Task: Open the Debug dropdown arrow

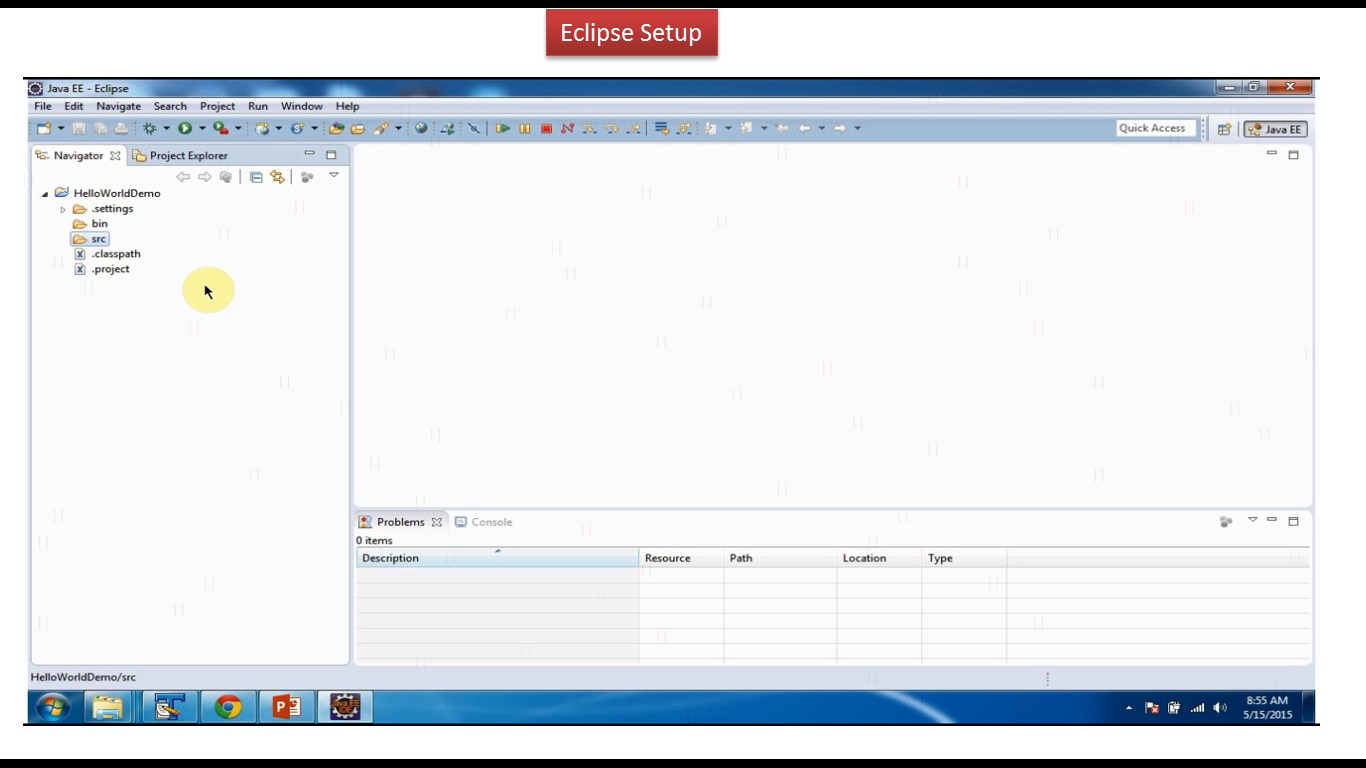Action: click(167, 128)
